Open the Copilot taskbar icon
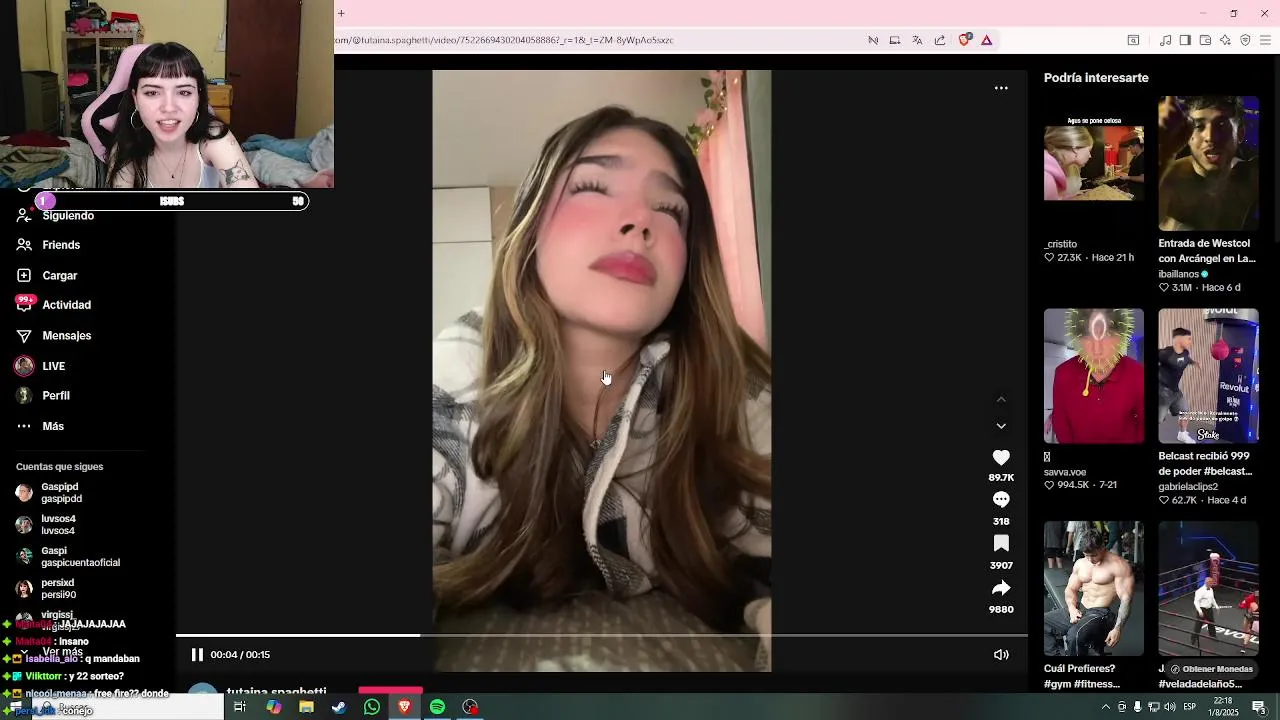The width and height of the screenshot is (1280, 720). [x=273, y=707]
